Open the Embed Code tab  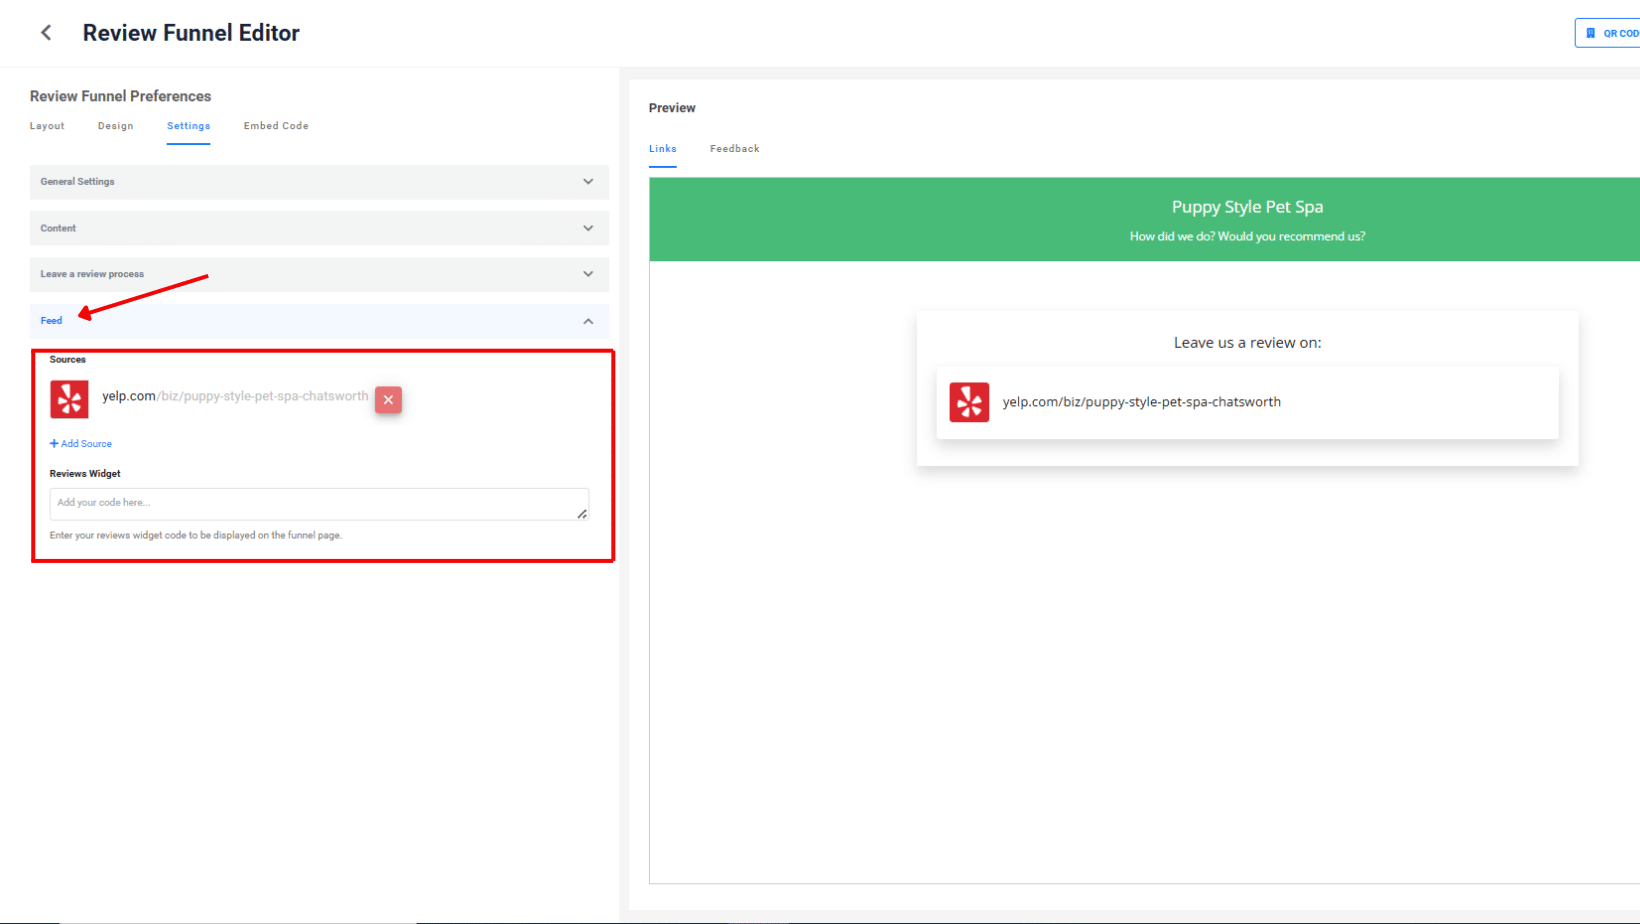click(x=276, y=126)
